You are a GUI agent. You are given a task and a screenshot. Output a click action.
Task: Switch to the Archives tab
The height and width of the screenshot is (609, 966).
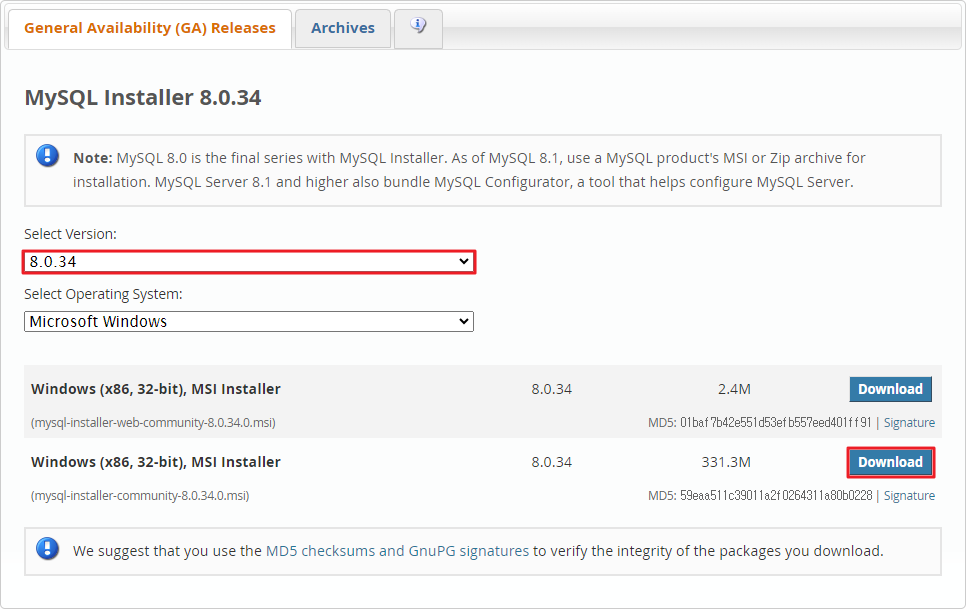click(342, 28)
